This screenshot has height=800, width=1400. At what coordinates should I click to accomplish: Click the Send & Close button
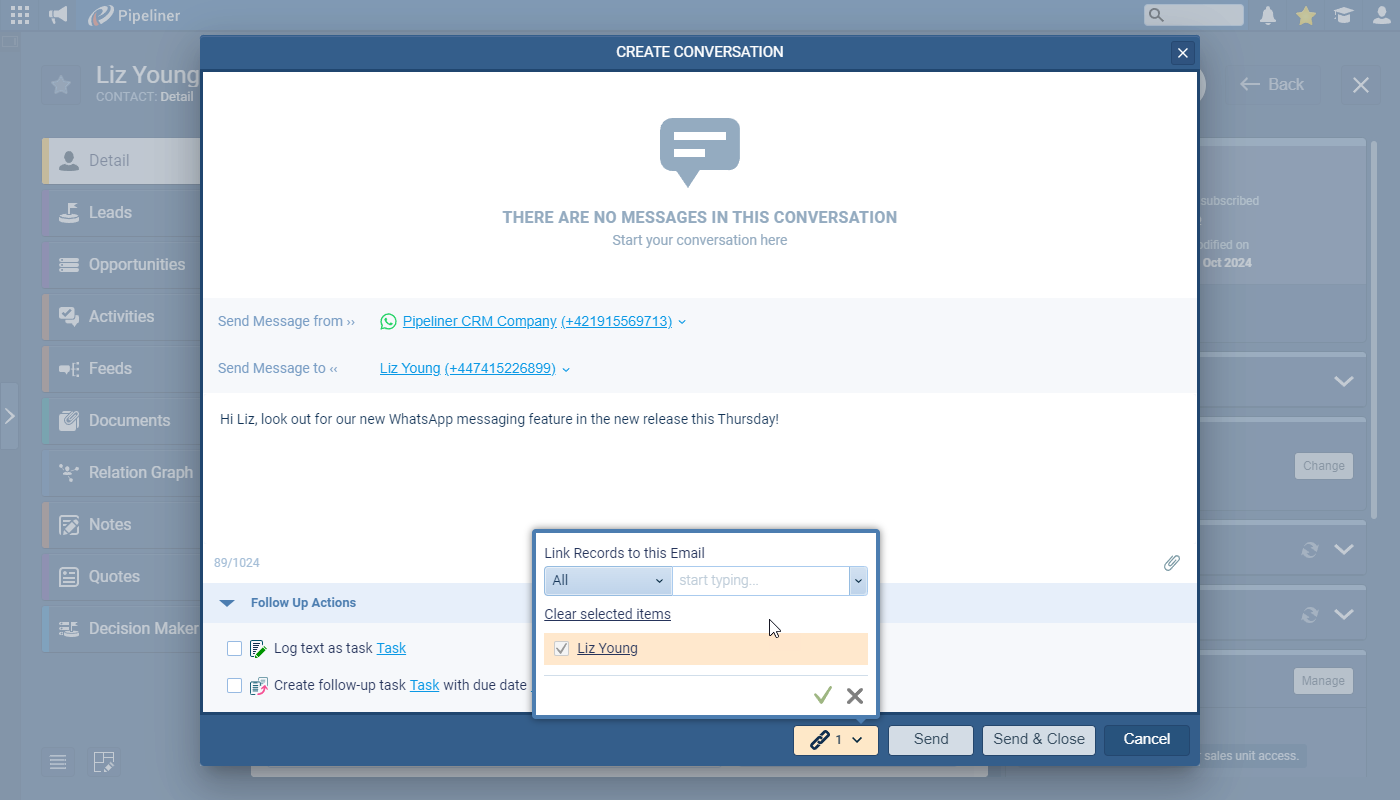tap(1039, 740)
